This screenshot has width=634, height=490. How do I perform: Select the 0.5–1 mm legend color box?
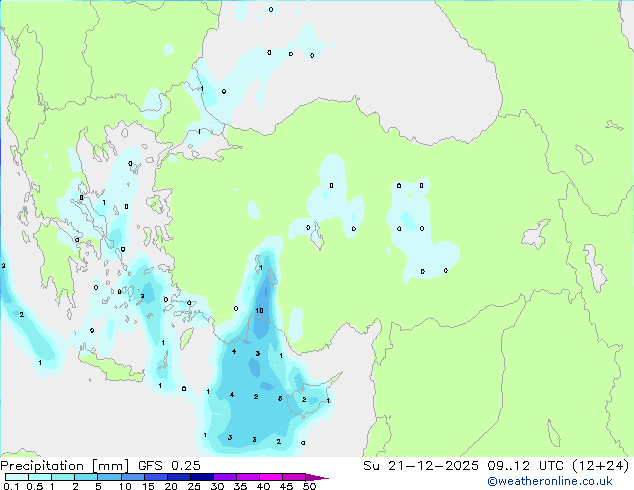click(x=40, y=477)
